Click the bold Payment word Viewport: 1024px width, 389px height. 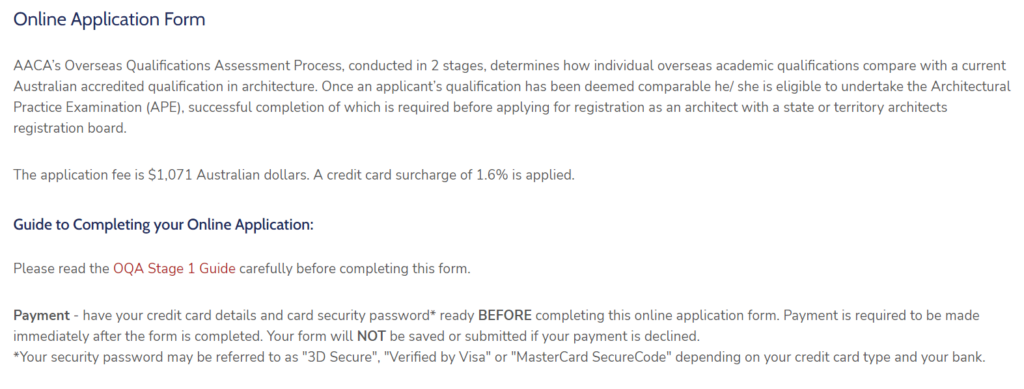click(x=41, y=316)
